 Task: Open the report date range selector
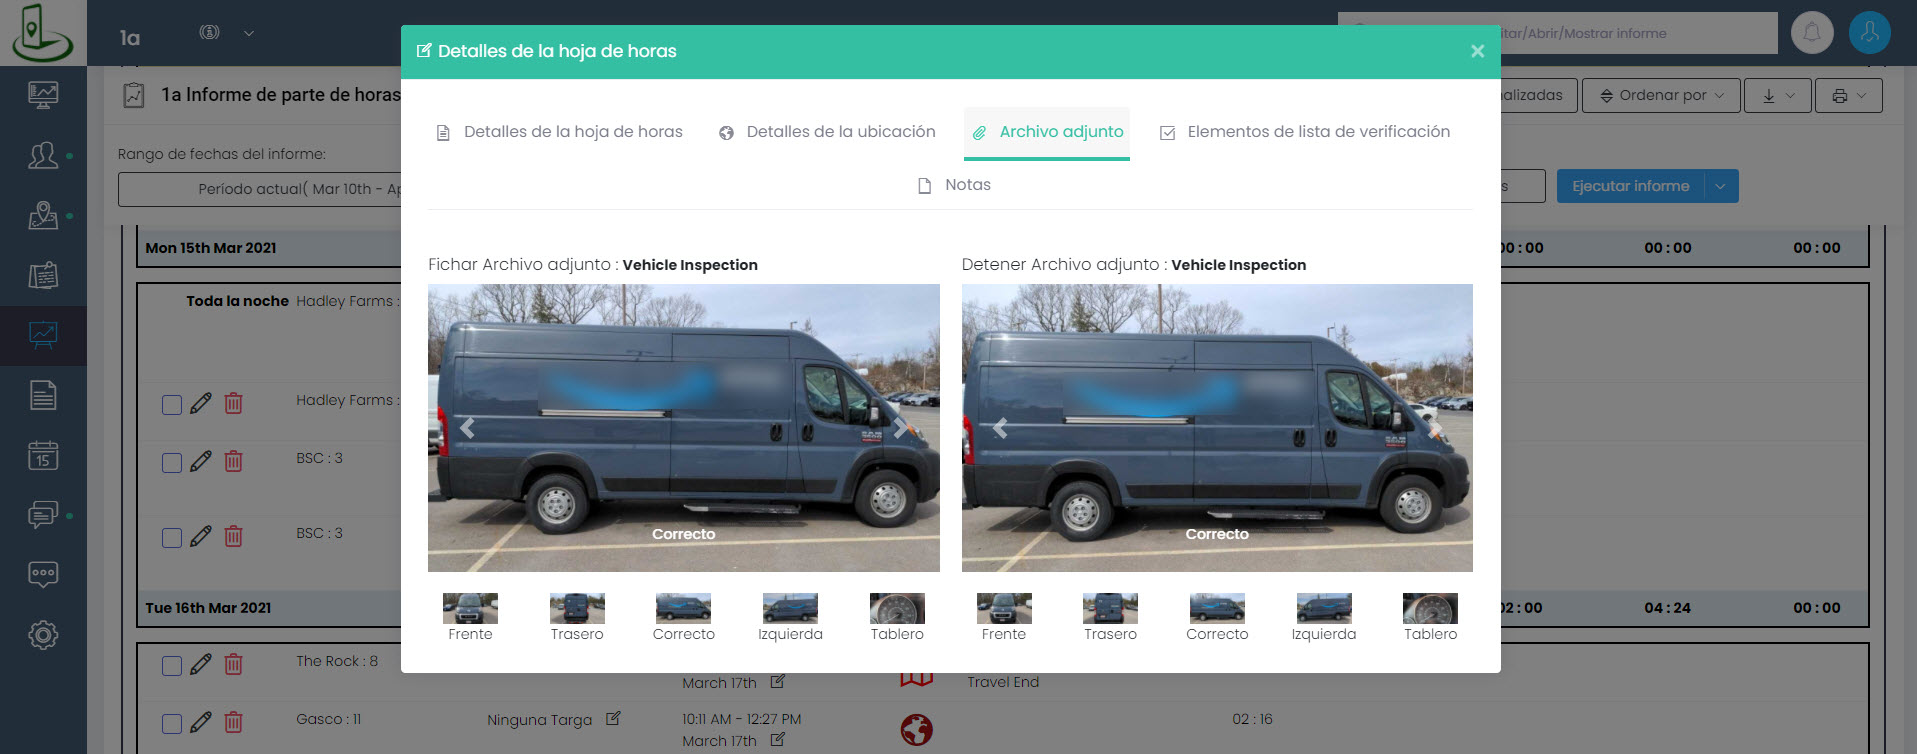260,189
